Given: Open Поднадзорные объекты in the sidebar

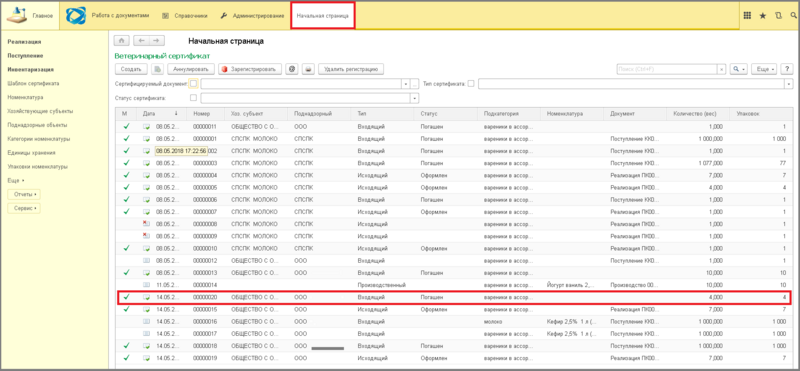Looking at the screenshot, I should (37, 125).
